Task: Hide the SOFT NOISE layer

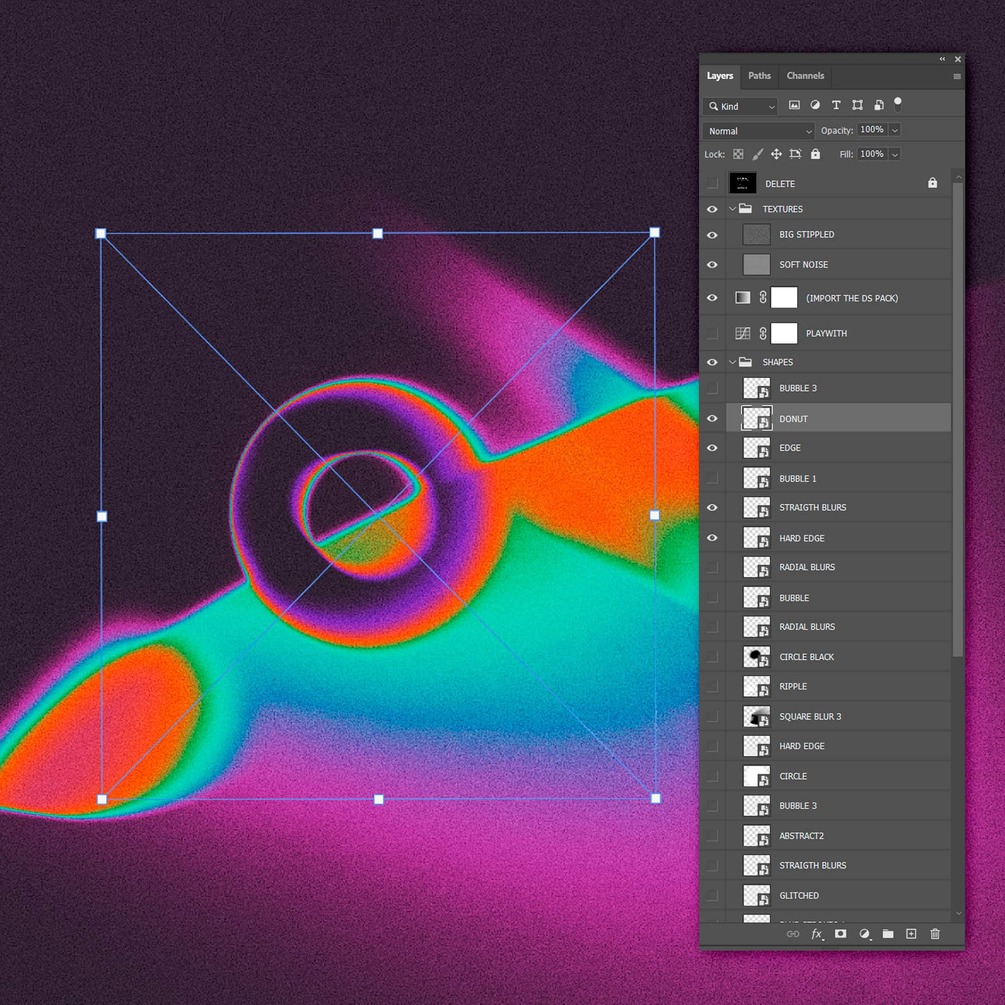Action: tap(712, 265)
